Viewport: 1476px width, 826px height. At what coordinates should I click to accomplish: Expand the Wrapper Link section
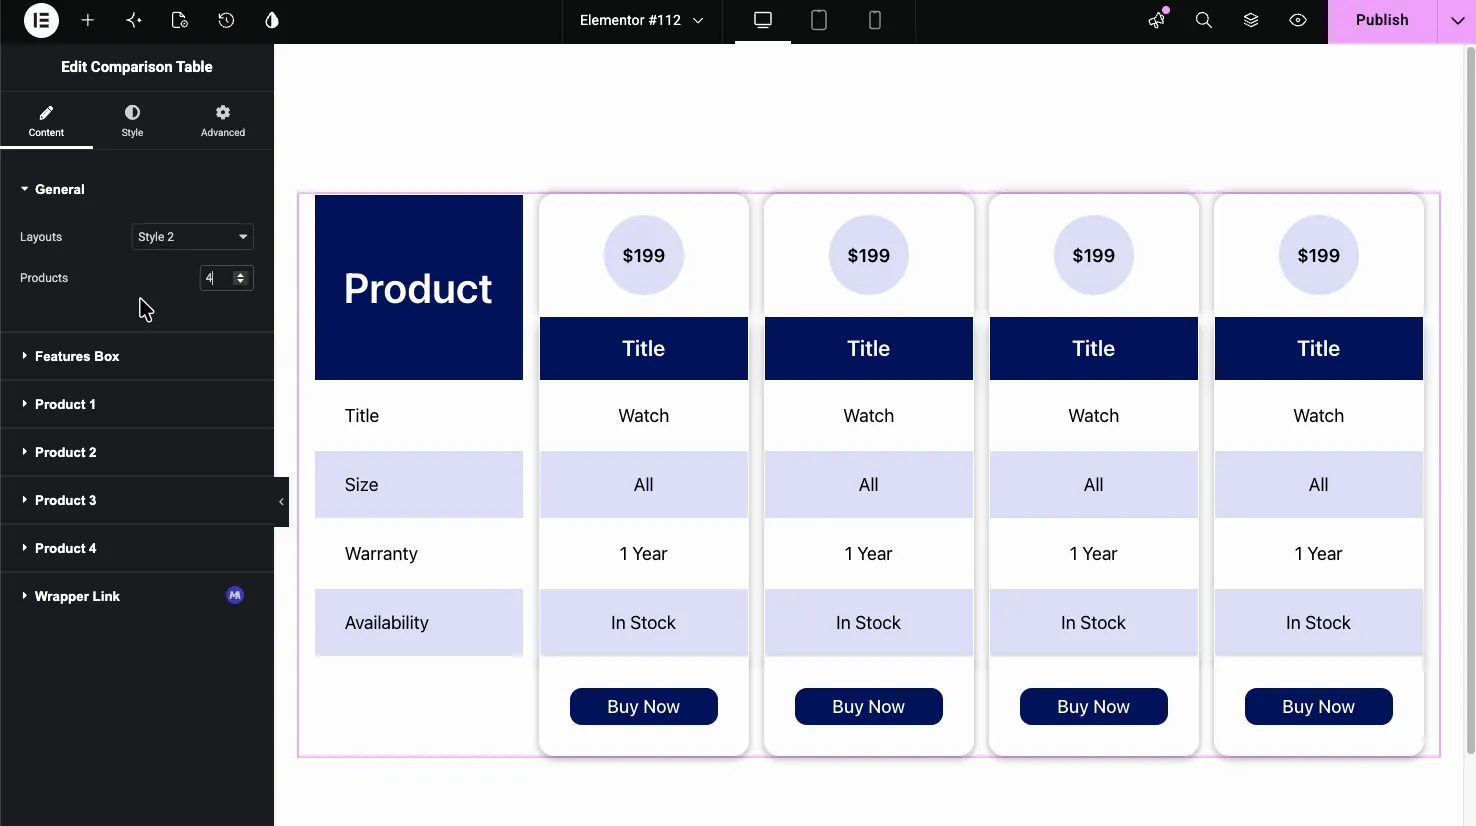pos(137,596)
